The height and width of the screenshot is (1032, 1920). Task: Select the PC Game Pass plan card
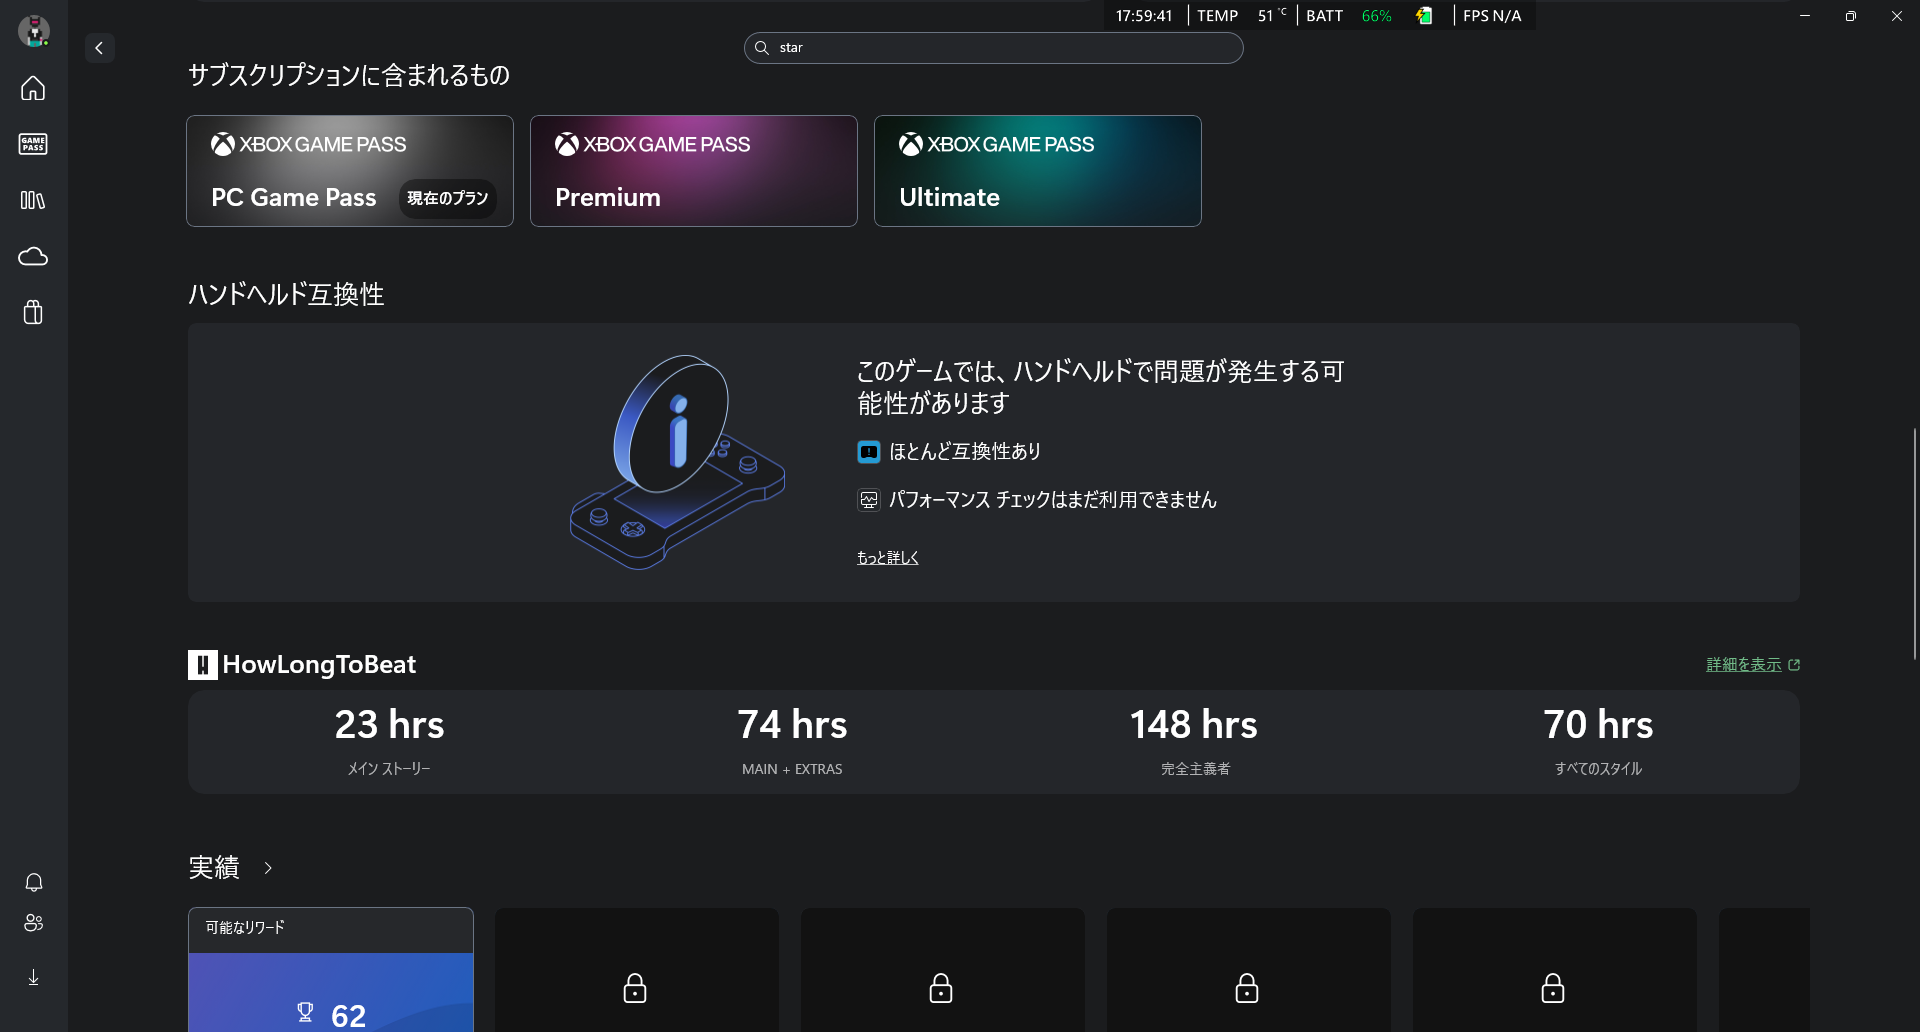pyautogui.click(x=350, y=171)
